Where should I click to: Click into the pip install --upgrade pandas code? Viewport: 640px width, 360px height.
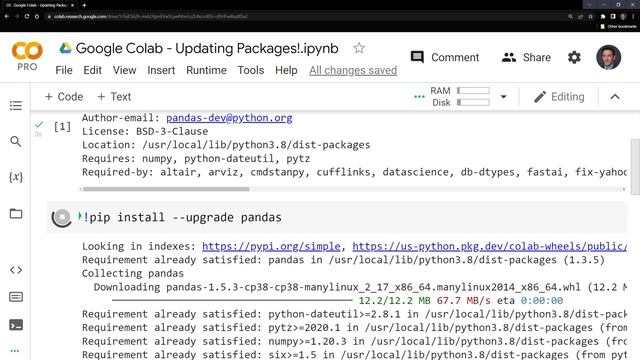click(182, 217)
